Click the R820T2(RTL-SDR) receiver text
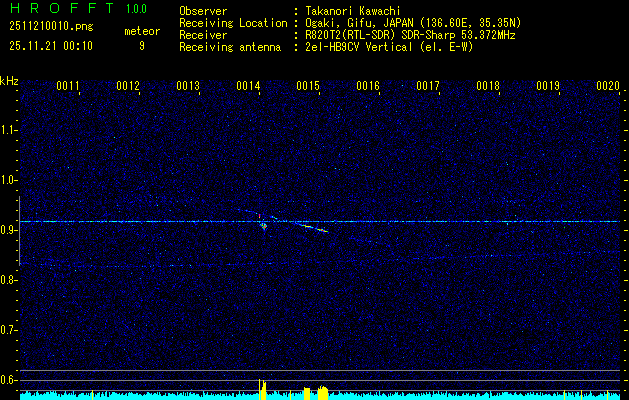 (x=410, y=35)
